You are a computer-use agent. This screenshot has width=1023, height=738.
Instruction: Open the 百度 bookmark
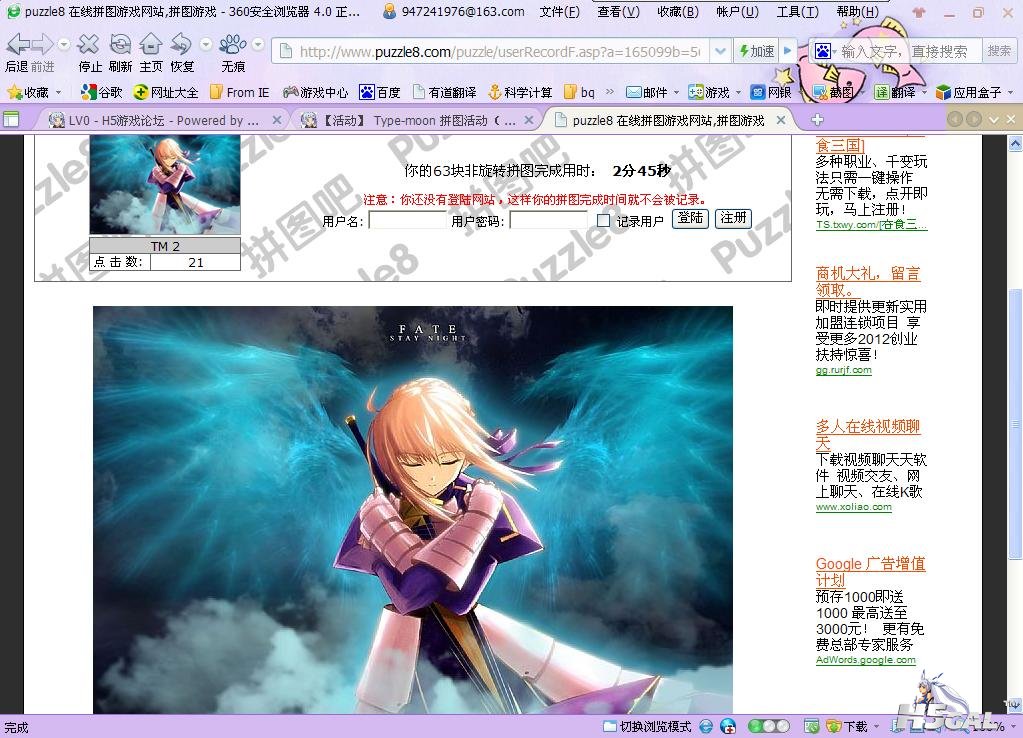pyautogui.click(x=380, y=93)
